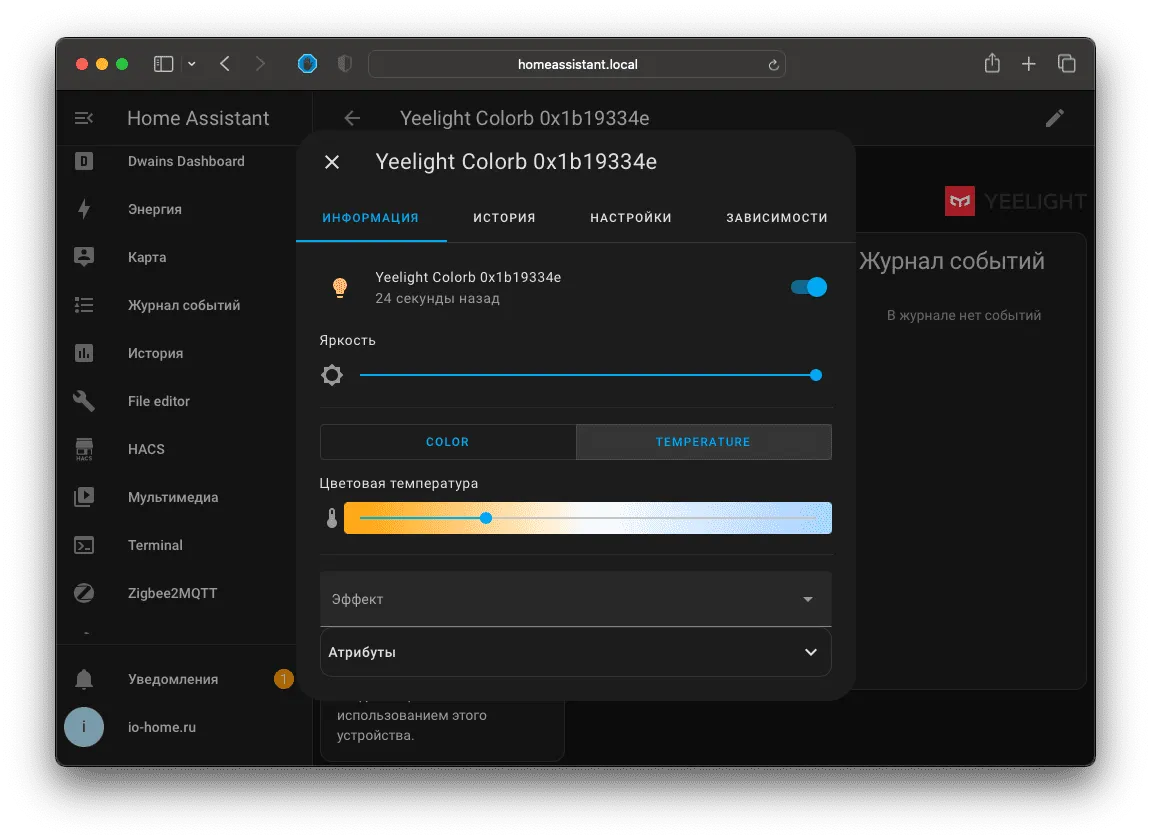Click the pencil edit icon at top right
Screen dimensions: 1151x840
(x=1055, y=118)
